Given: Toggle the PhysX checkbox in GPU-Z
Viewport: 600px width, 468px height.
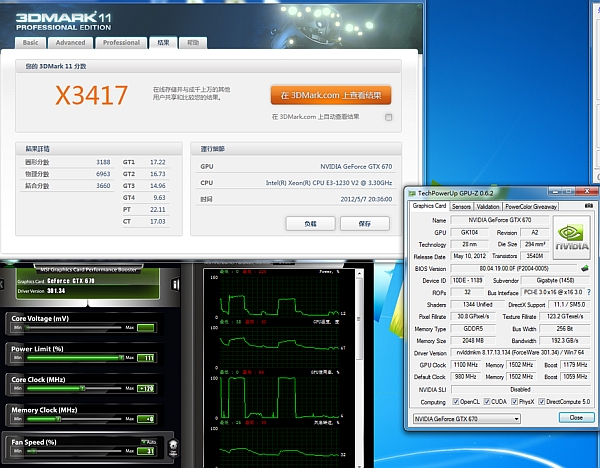Looking at the screenshot, I should [515, 401].
